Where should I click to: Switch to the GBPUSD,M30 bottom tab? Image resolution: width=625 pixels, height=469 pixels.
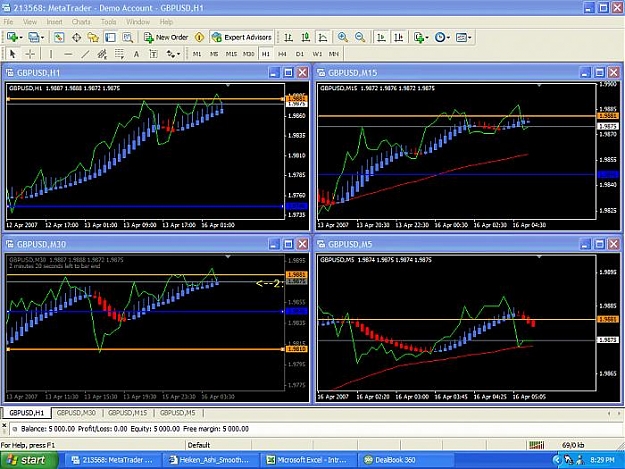click(x=76, y=413)
